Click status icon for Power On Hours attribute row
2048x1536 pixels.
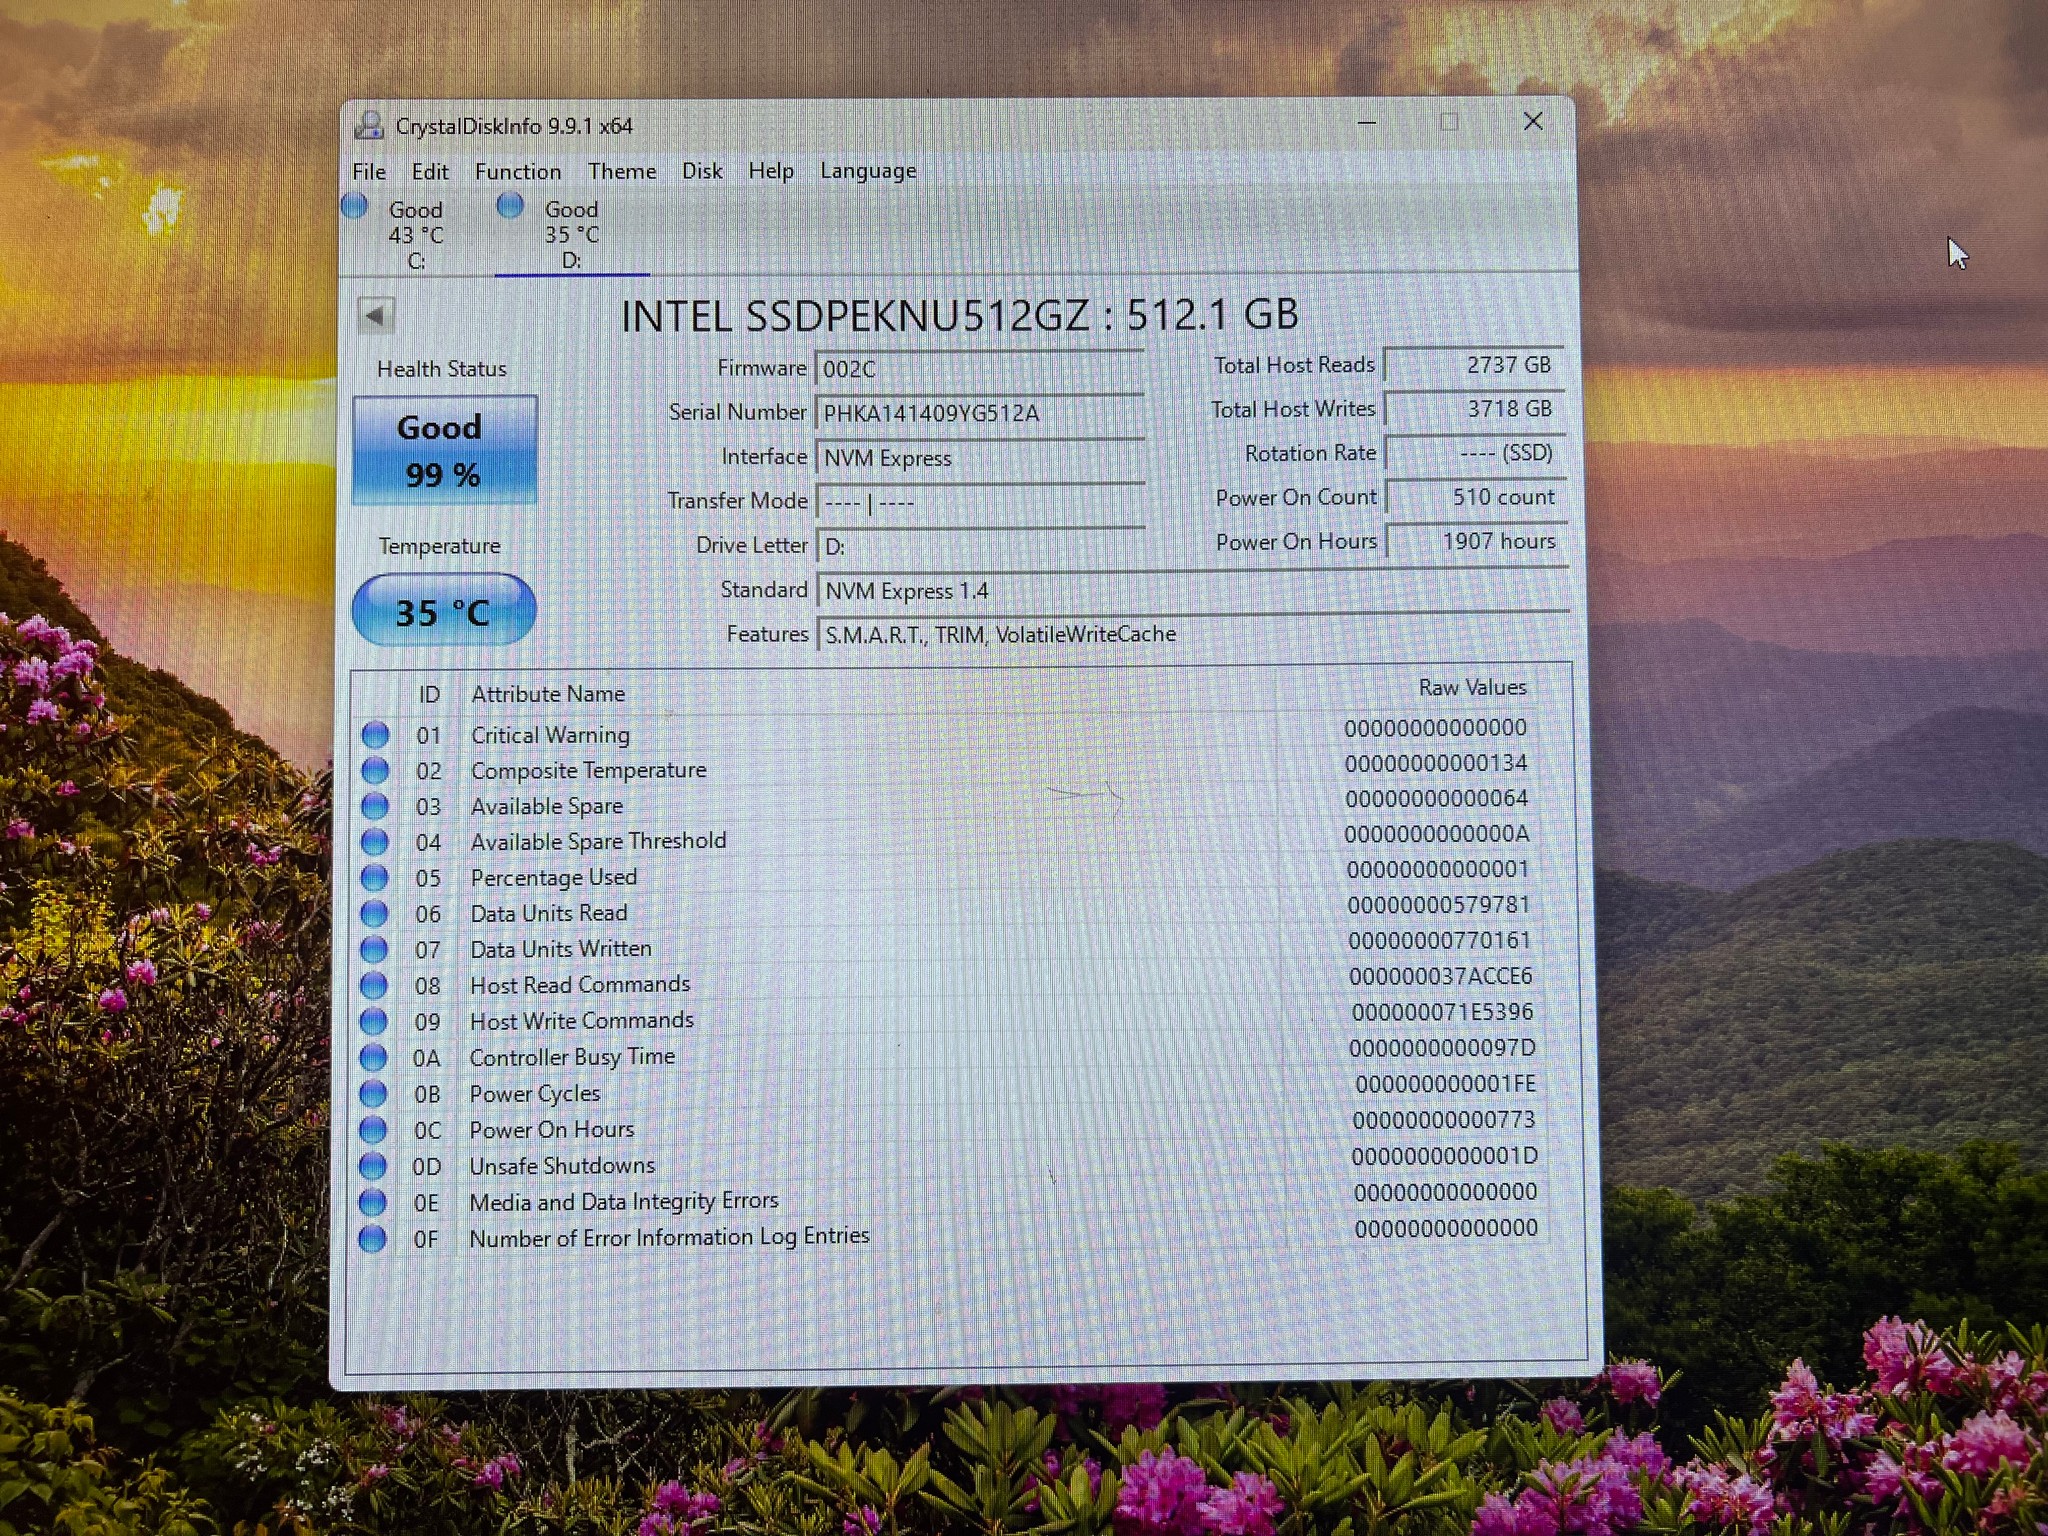coord(373,1130)
